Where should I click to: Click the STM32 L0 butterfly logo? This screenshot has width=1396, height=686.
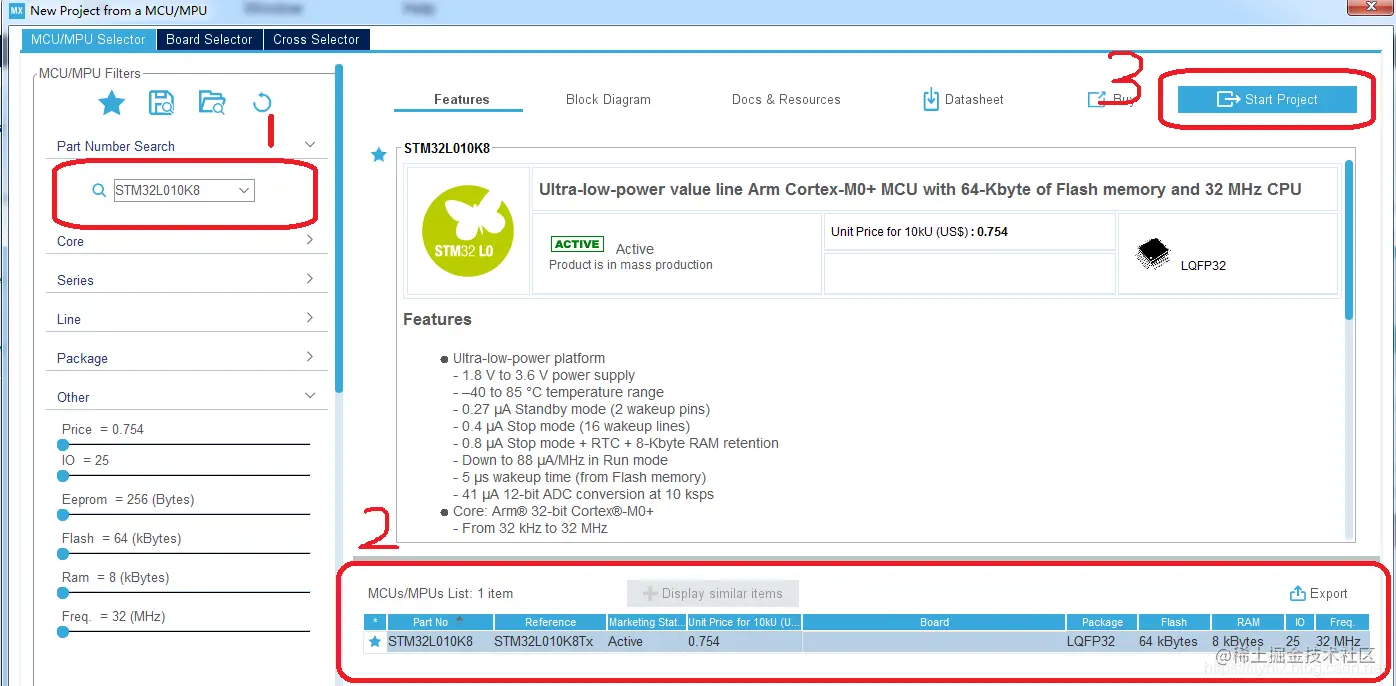click(467, 230)
